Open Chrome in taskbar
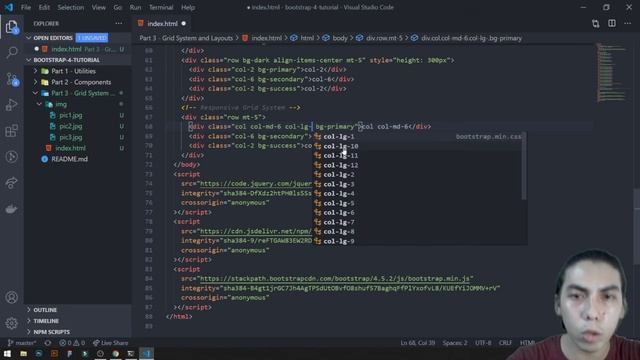Screen dimensions: 640x360 [116, 353]
